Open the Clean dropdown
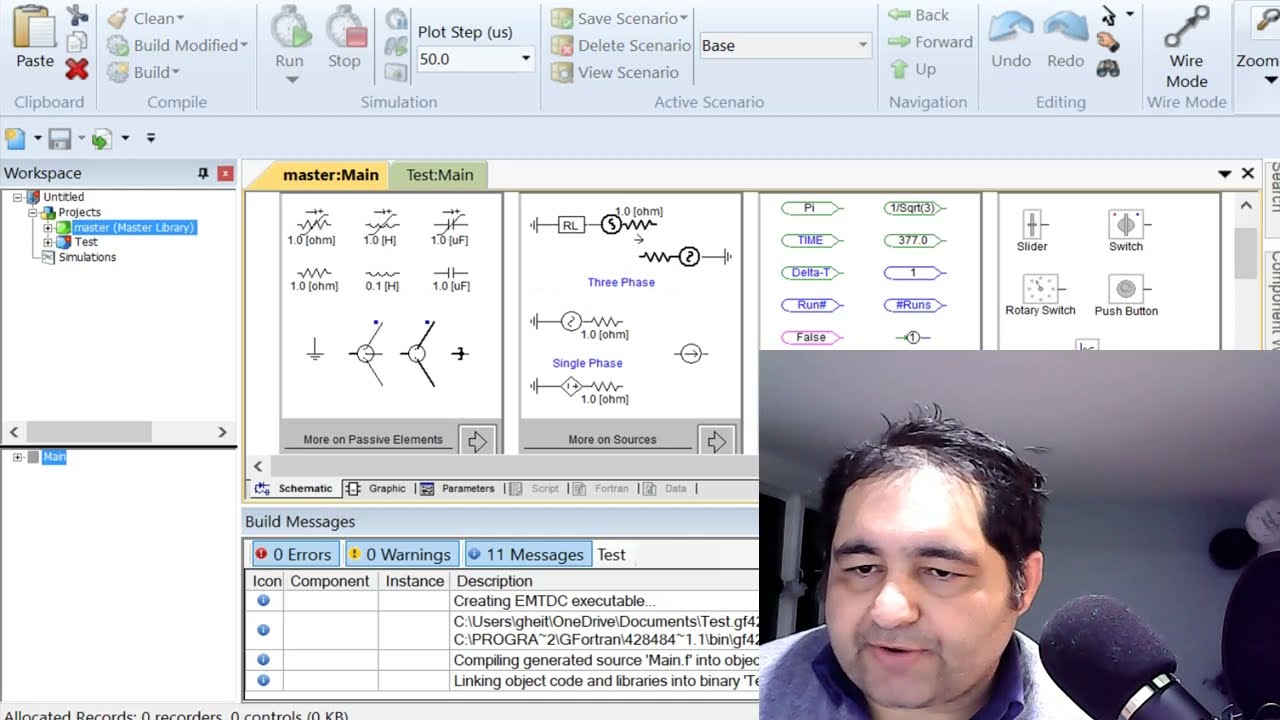This screenshot has width=1280, height=720. pos(146,18)
